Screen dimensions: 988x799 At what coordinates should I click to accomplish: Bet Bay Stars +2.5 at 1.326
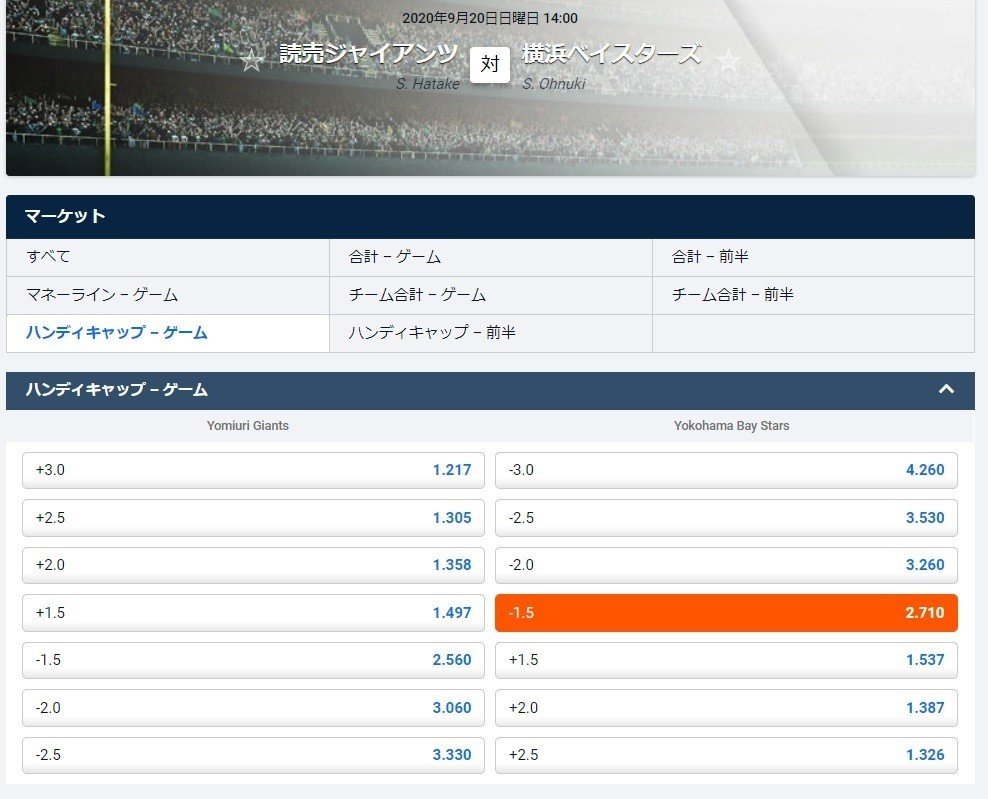[727, 755]
